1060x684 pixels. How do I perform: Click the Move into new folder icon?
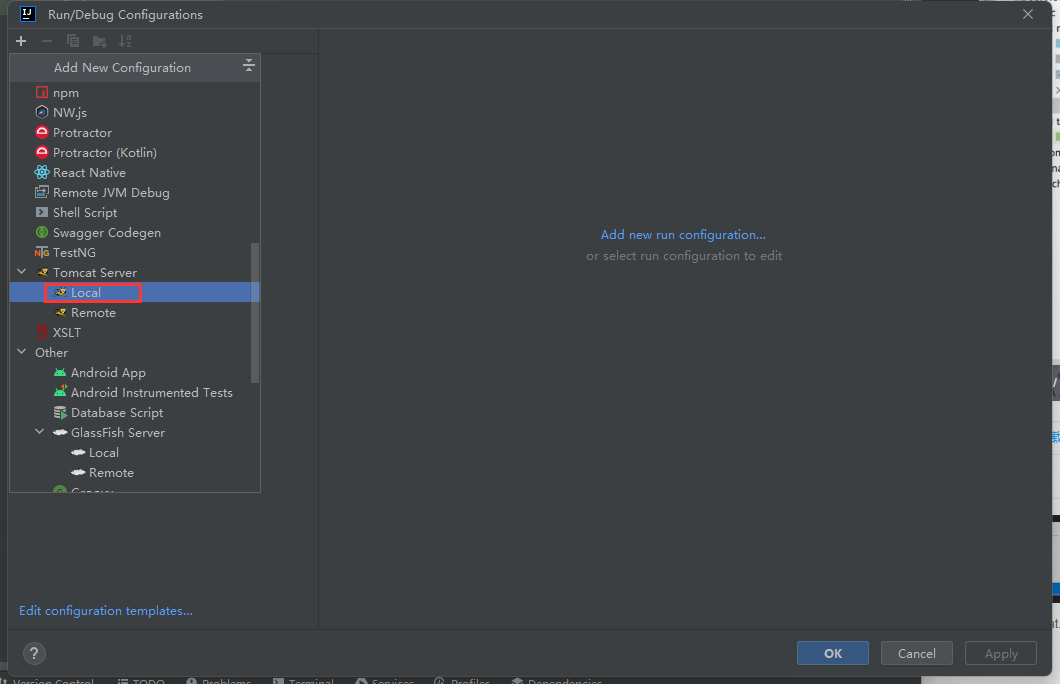(x=99, y=41)
